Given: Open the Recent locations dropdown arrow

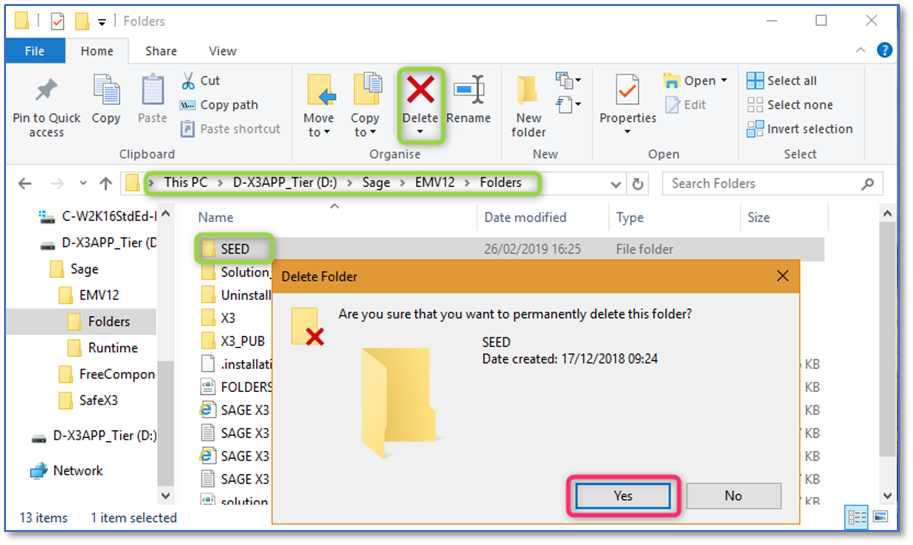Looking at the screenshot, I should click(x=83, y=183).
